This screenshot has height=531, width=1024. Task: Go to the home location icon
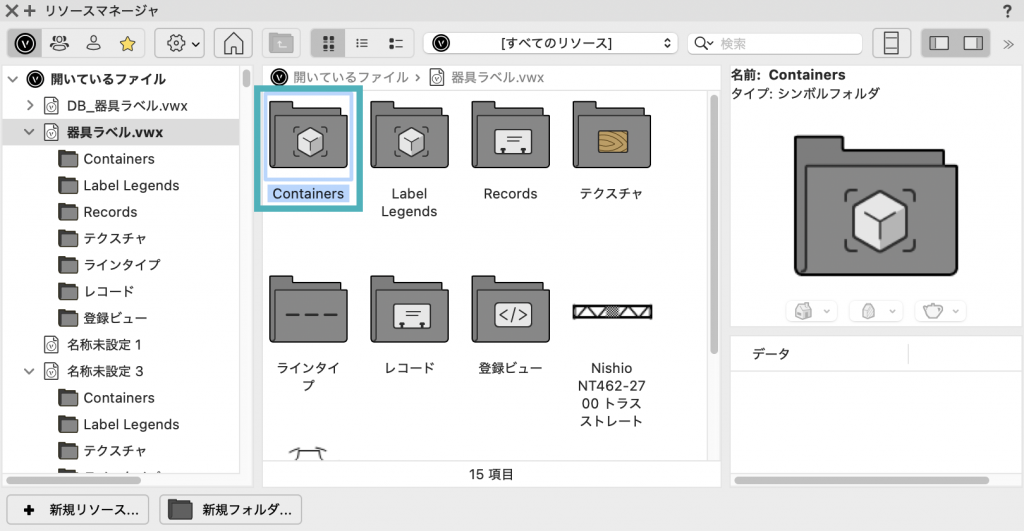233,43
